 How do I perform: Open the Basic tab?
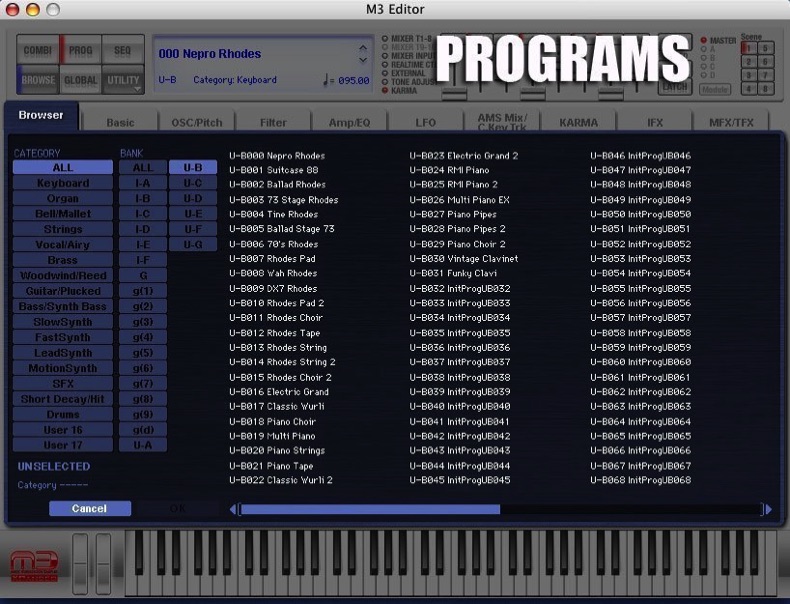tap(120, 122)
